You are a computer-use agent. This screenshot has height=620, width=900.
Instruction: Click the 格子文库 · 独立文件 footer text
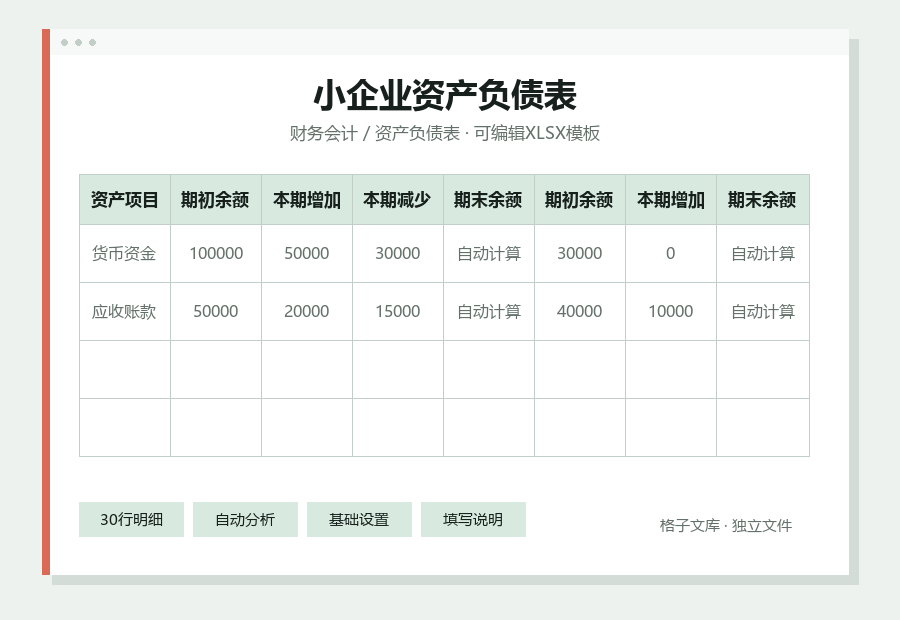(726, 526)
